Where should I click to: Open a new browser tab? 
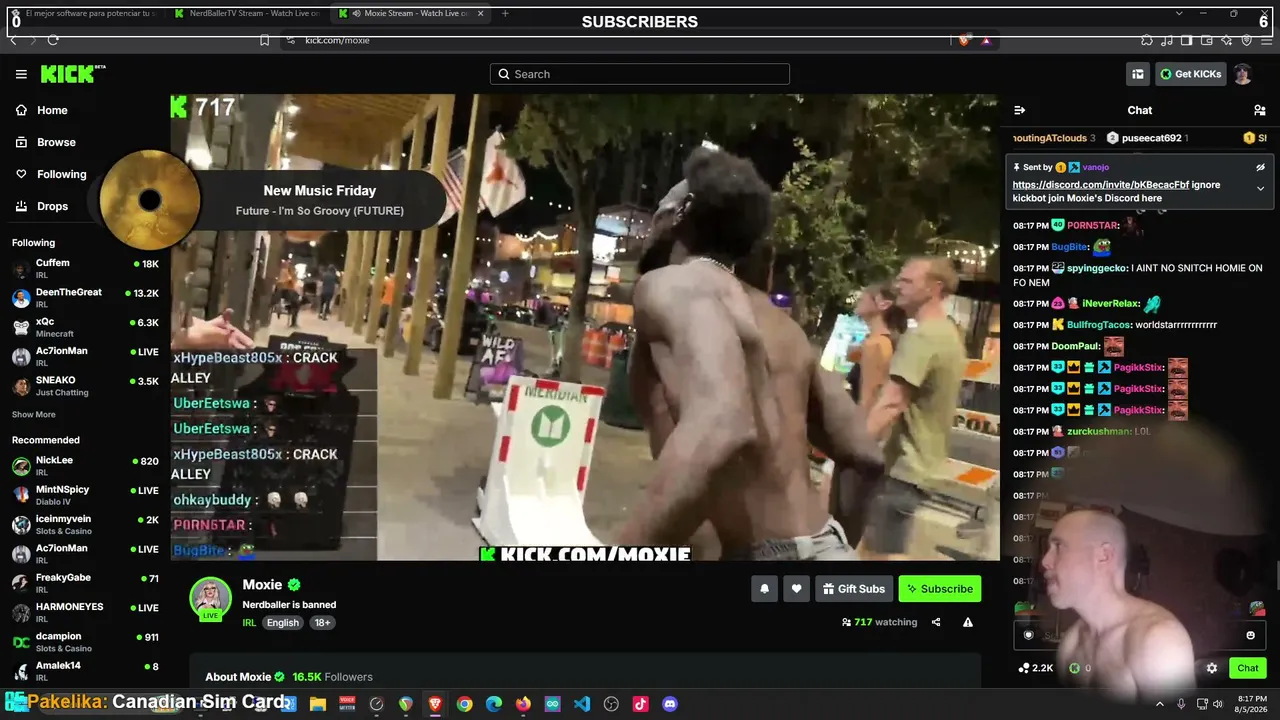point(505,13)
